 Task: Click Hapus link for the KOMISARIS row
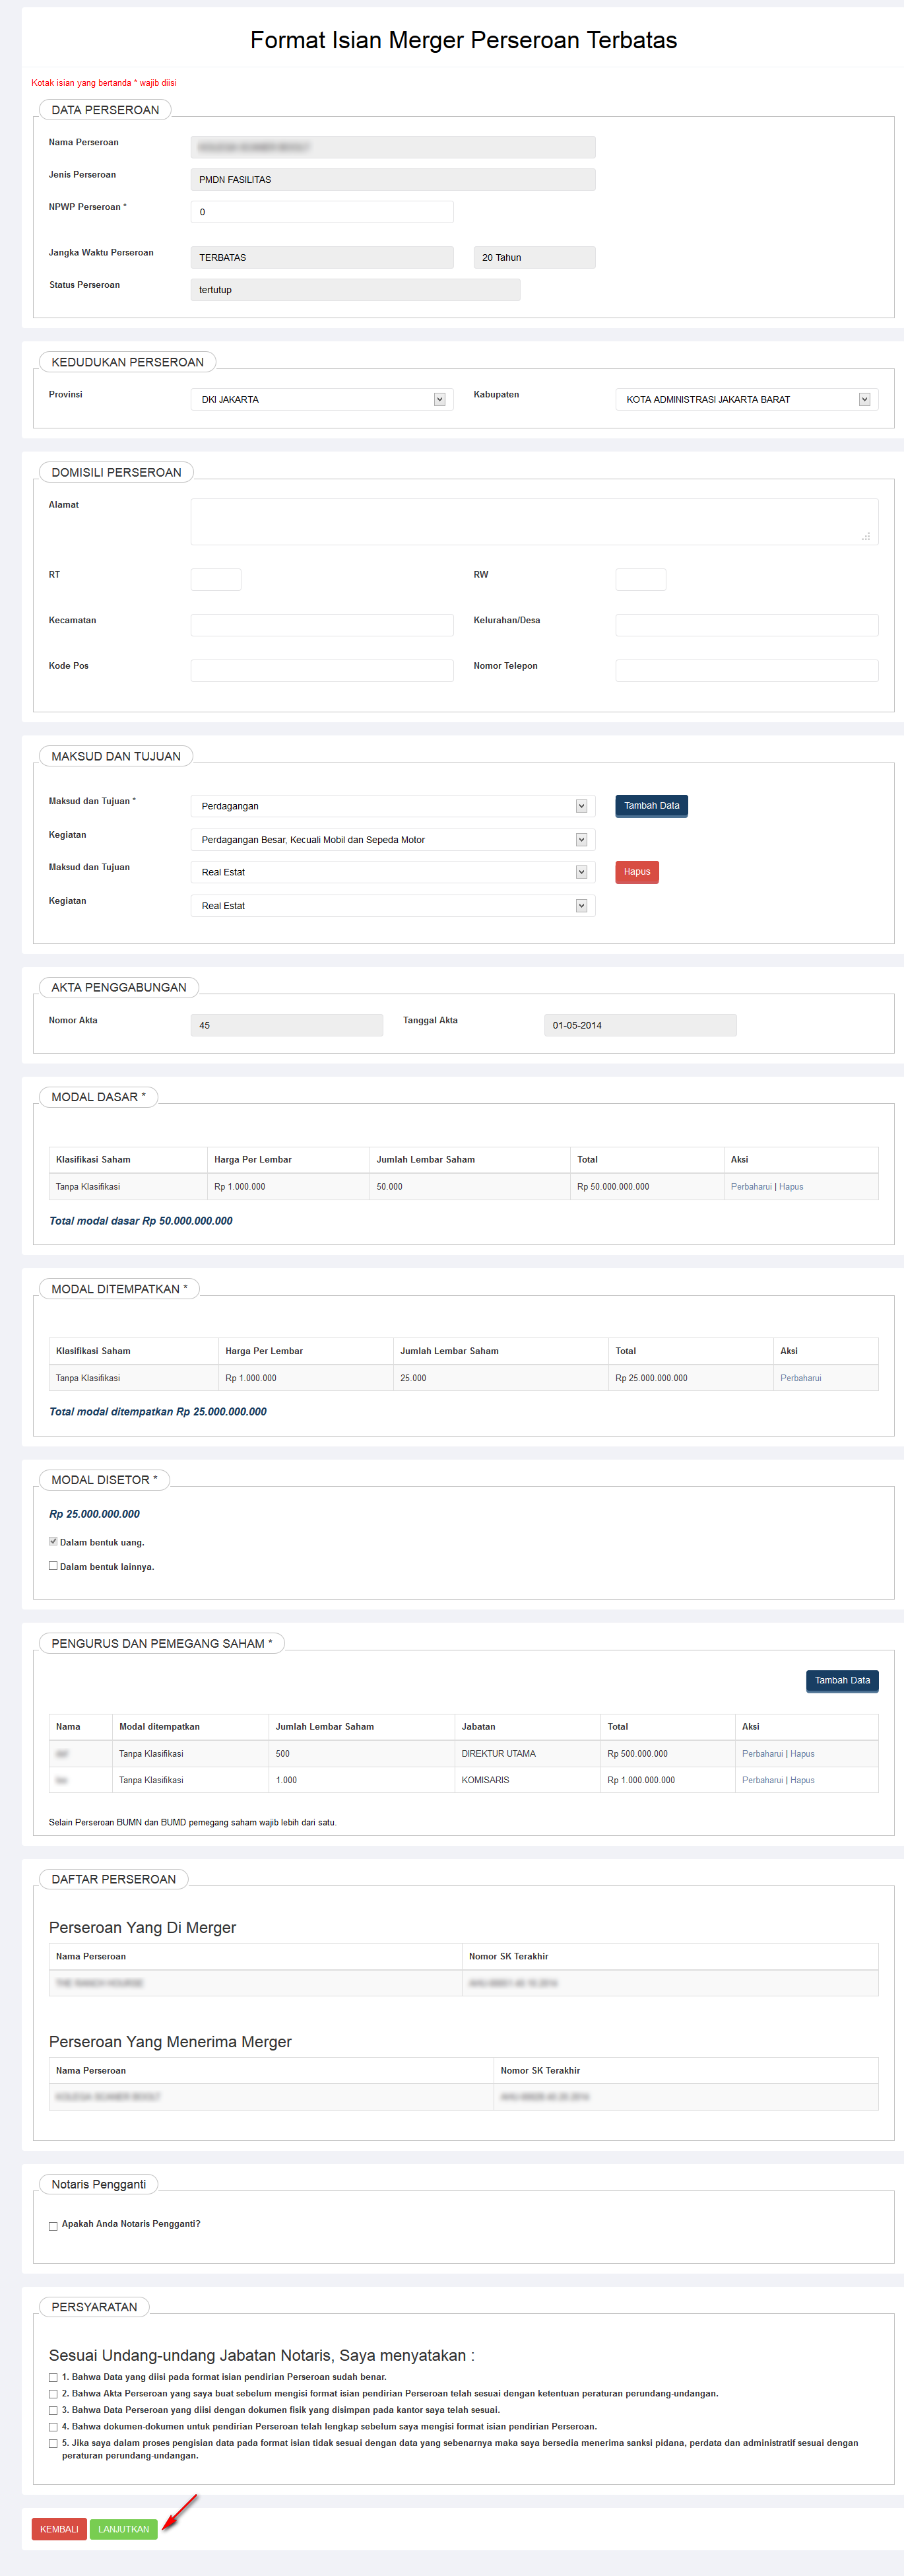click(x=802, y=1780)
